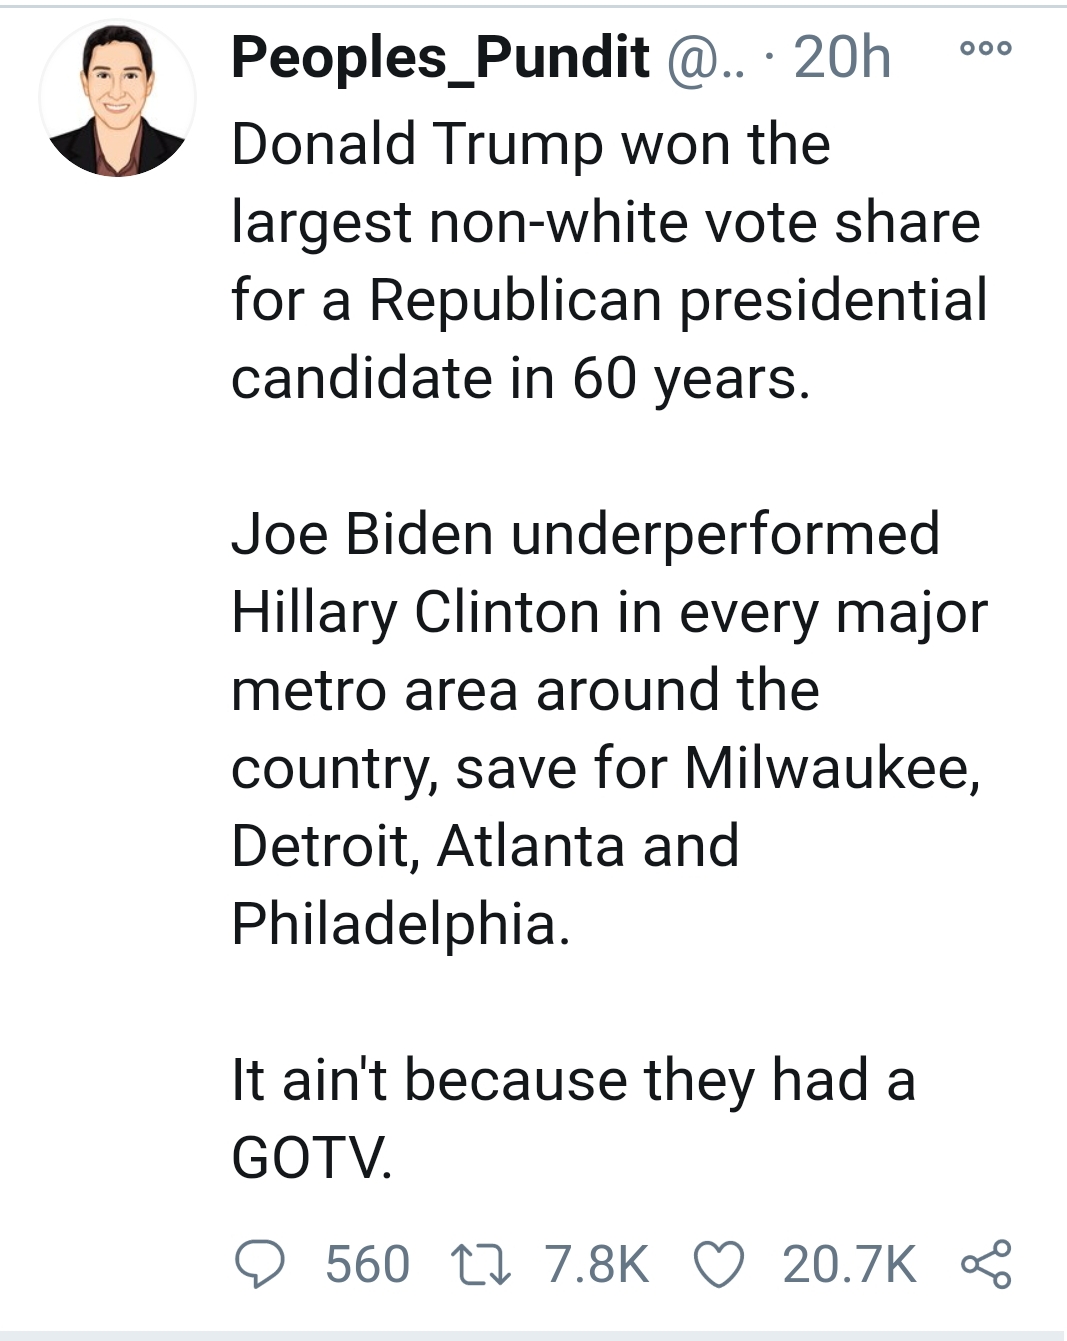Screen dimensions: 1067x1341
Task: Click the word GOTV at the tweet's end
Action: [311, 1158]
